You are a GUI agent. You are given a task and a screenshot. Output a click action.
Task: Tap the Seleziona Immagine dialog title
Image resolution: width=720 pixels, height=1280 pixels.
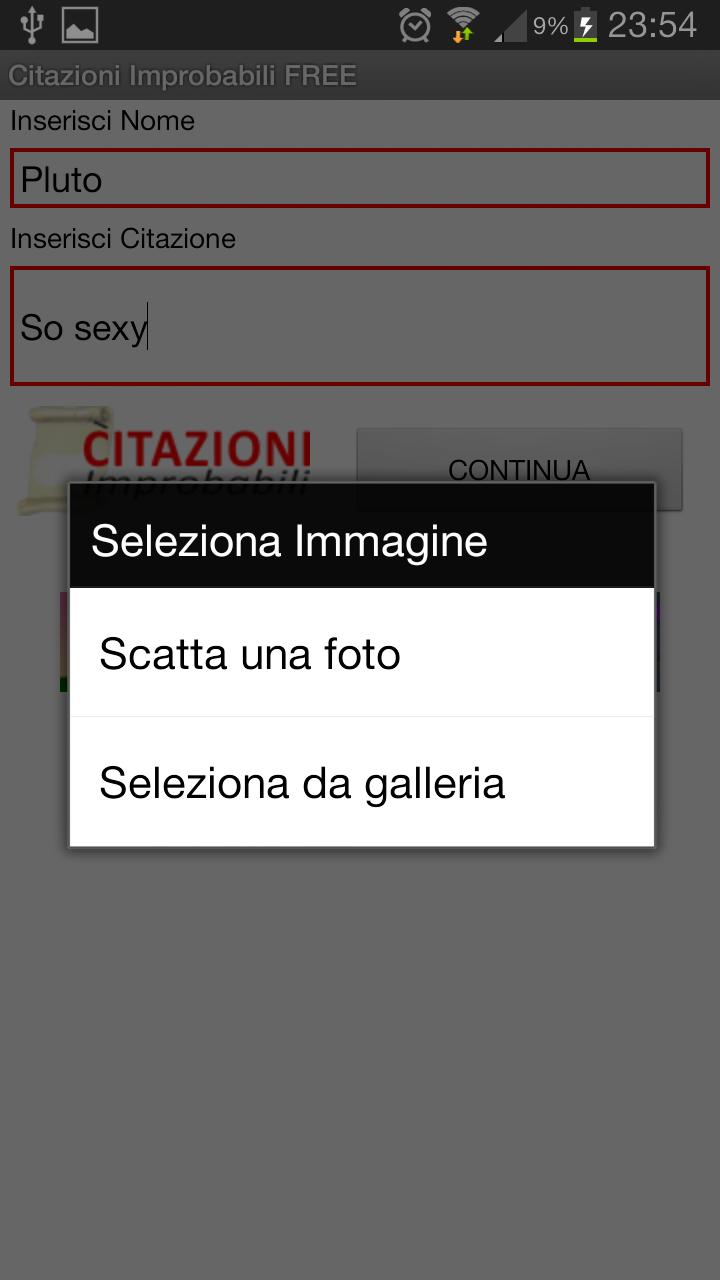(x=289, y=541)
